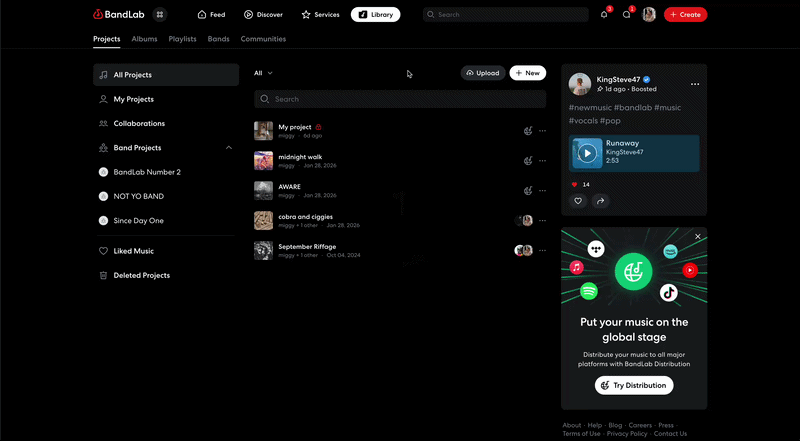This screenshot has height=441, width=800.
Task: Like KingSteve47's post with heart button
Action: pos(578,201)
